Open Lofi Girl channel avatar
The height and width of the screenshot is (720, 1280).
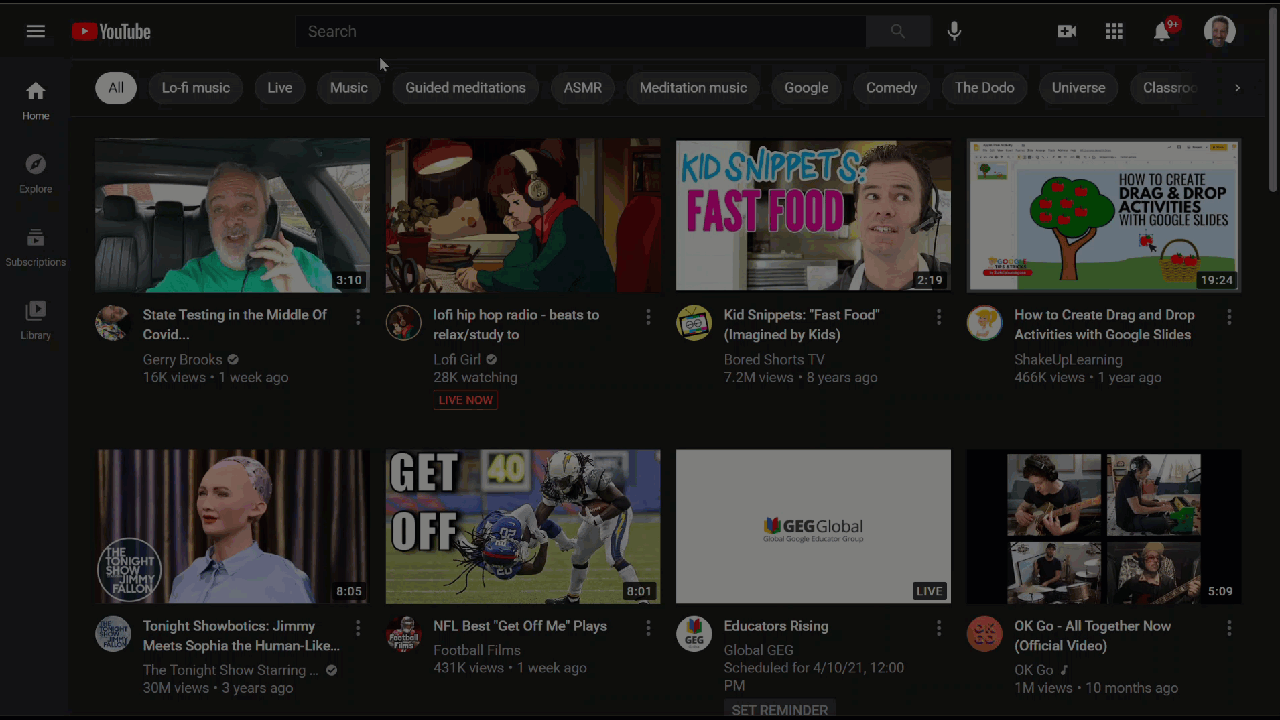404,323
